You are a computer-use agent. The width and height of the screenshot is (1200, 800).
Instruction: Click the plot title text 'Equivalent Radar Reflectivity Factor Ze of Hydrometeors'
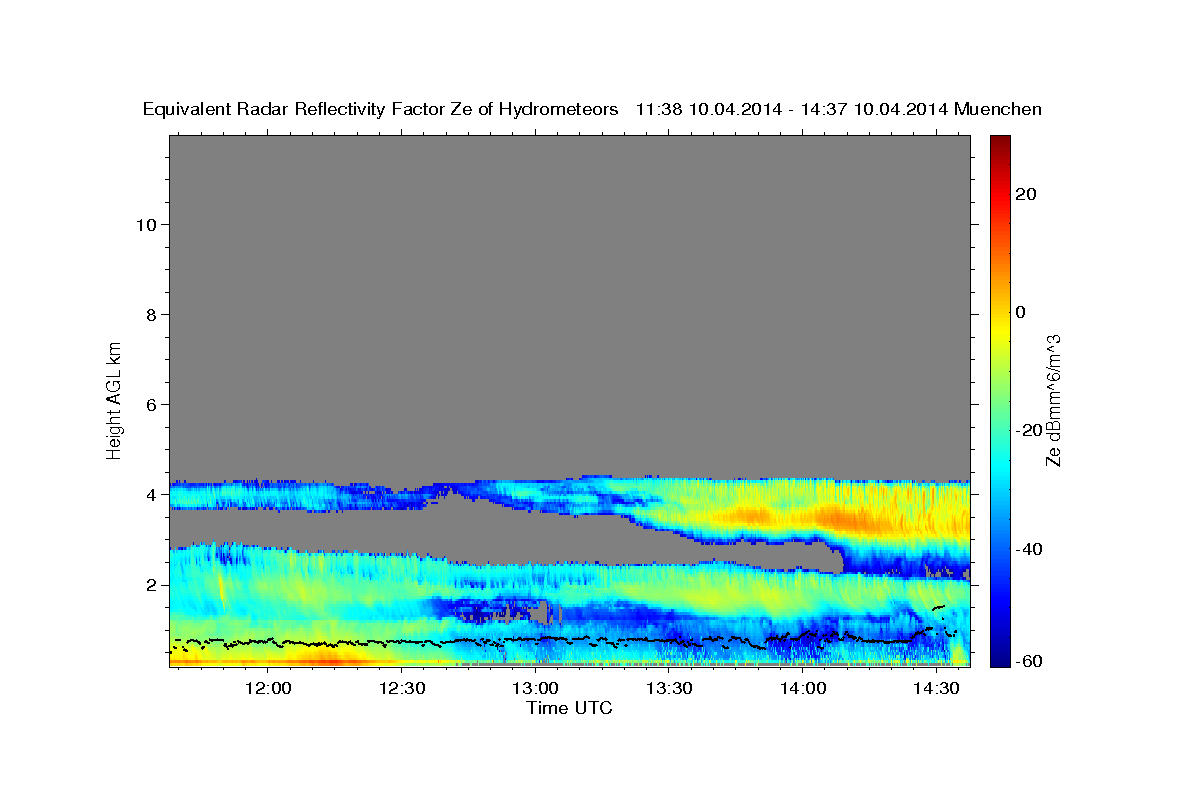click(381, 110)
